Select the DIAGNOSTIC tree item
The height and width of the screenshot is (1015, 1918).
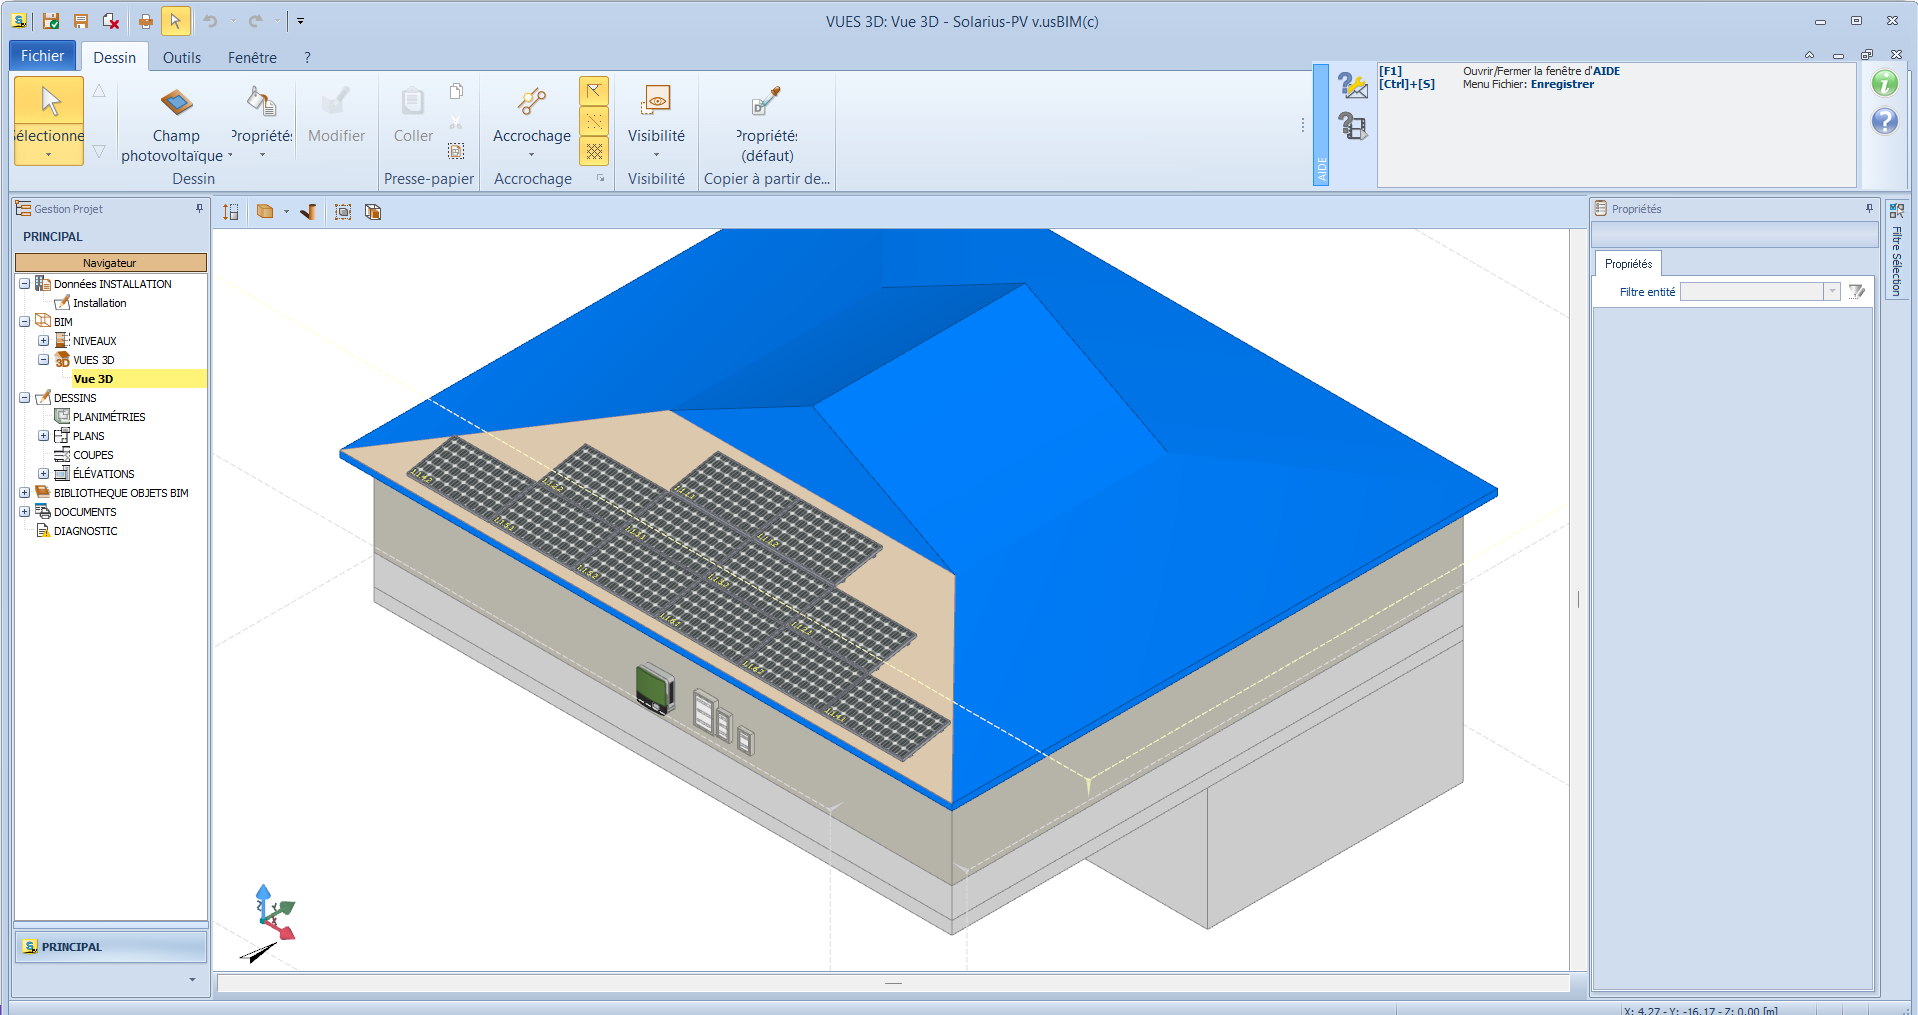point(86,531)
